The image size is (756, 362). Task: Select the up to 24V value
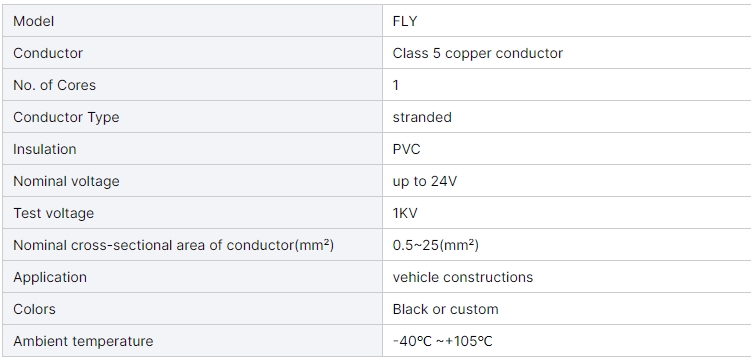click(424, 181)
